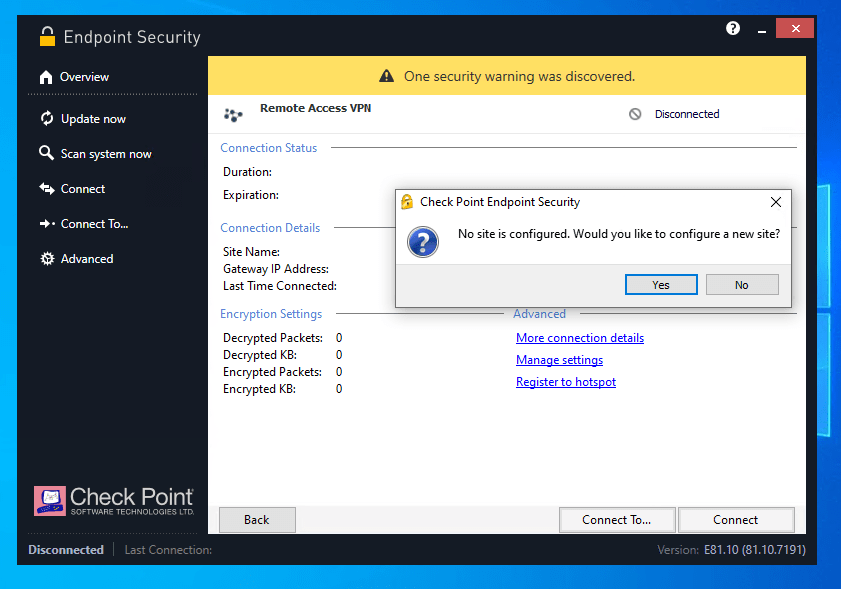This screenshot has height=589, width=841.
Task: Open Advanced settings via the gear icon
Action: (47, 258)
